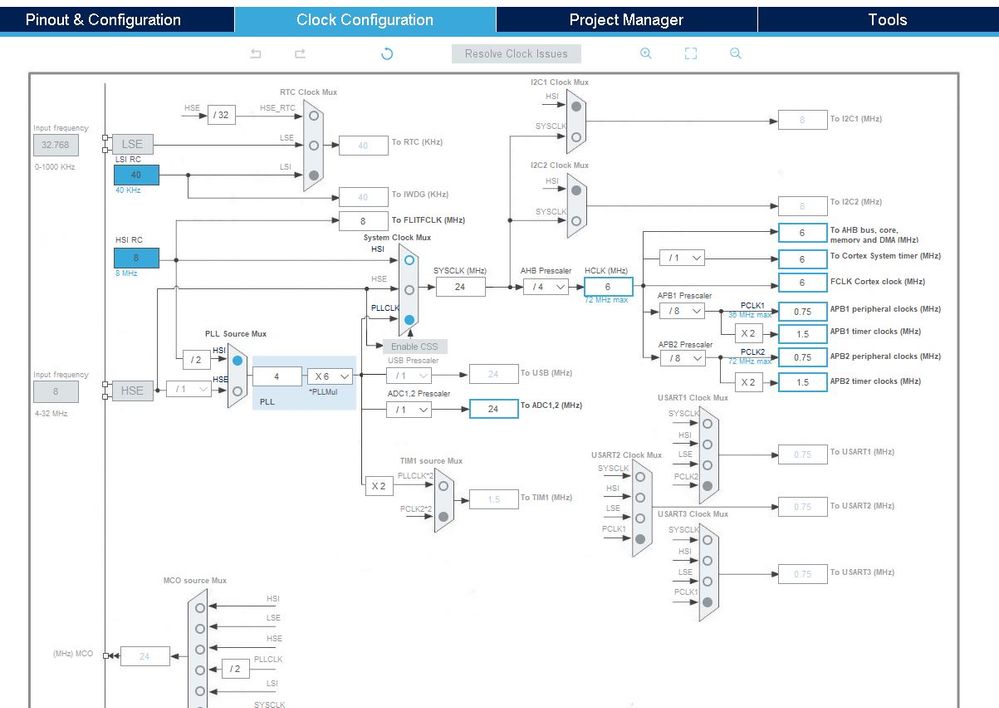Select SYSCLK in I2C1 Clock Mux
The width and height of the screenshot is (999, 708).
(x=577, y=137)
